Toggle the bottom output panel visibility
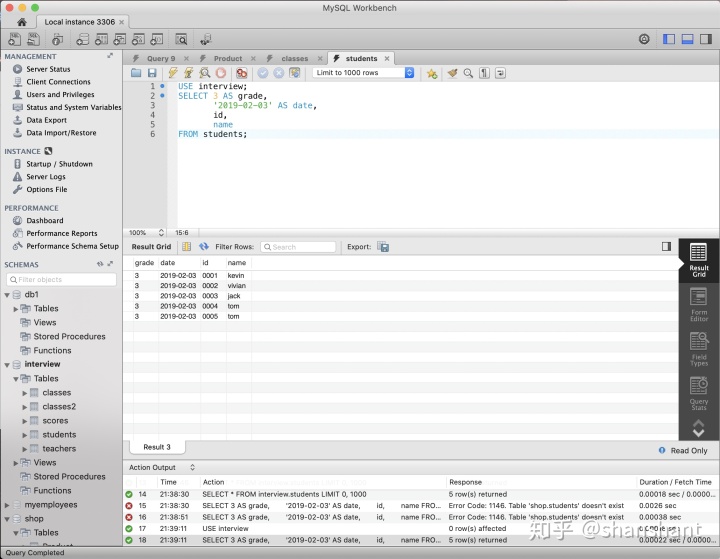 [x=687, y=40]
